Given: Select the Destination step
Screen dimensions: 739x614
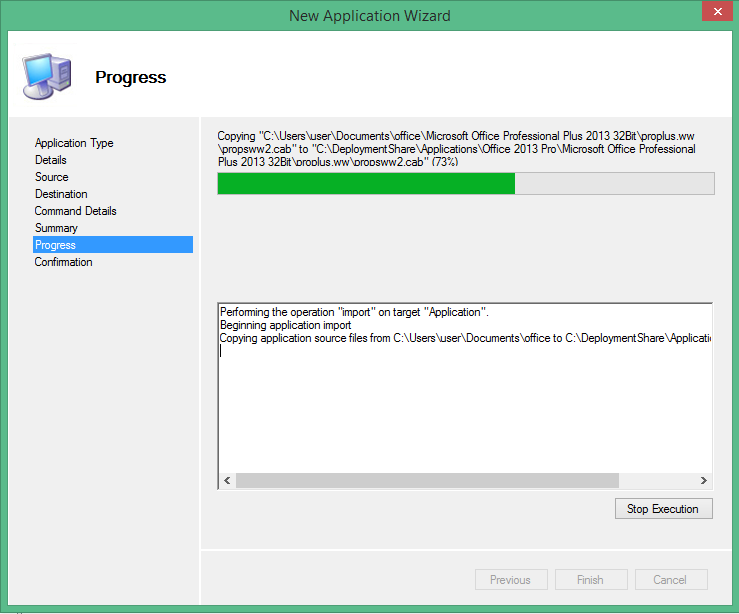Looking at the screenshot, I should click(x=61, y=194).
